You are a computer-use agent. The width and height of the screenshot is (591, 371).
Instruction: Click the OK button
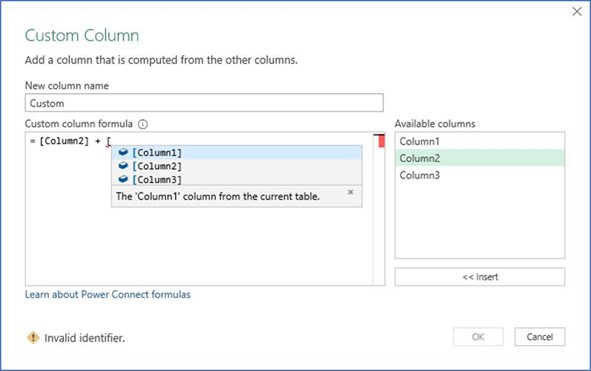[478, 337]
